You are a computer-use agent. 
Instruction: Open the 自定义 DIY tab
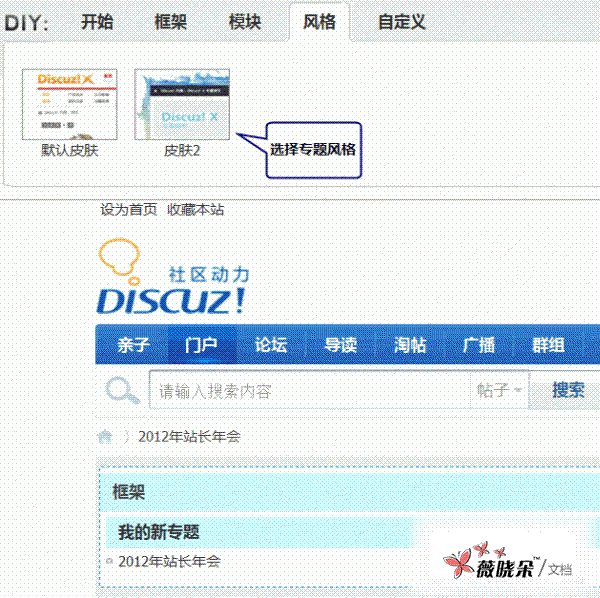point(401,21)
